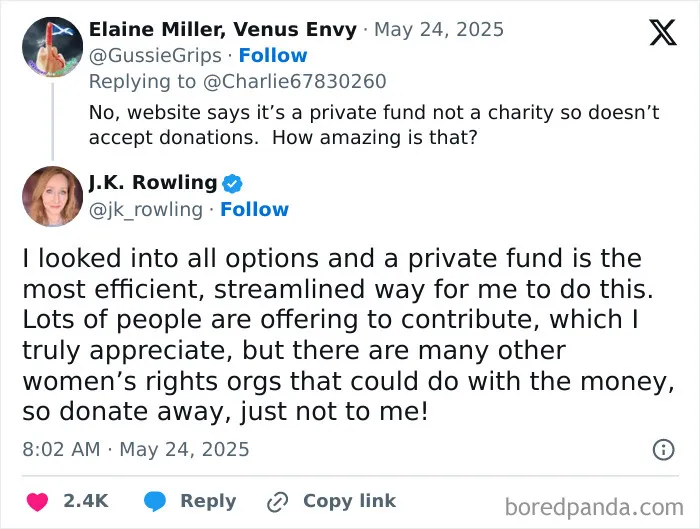Click J.K. Rowling's verified badge

(x=232, y=183)
